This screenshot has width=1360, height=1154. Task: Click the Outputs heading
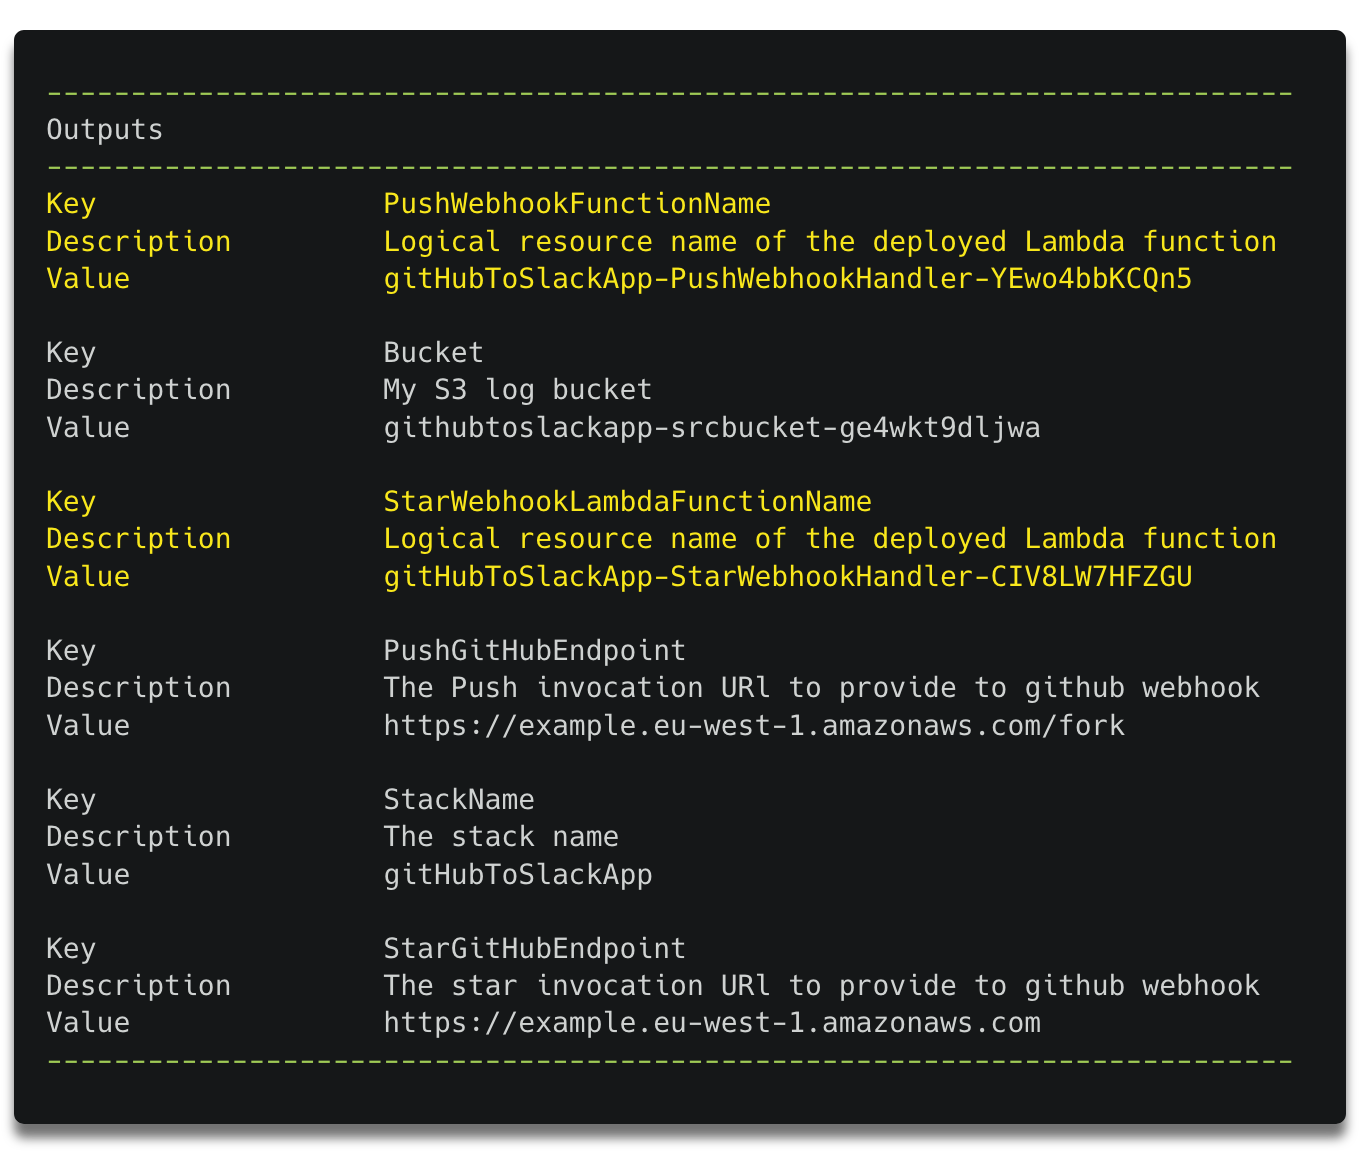point(105,130)
